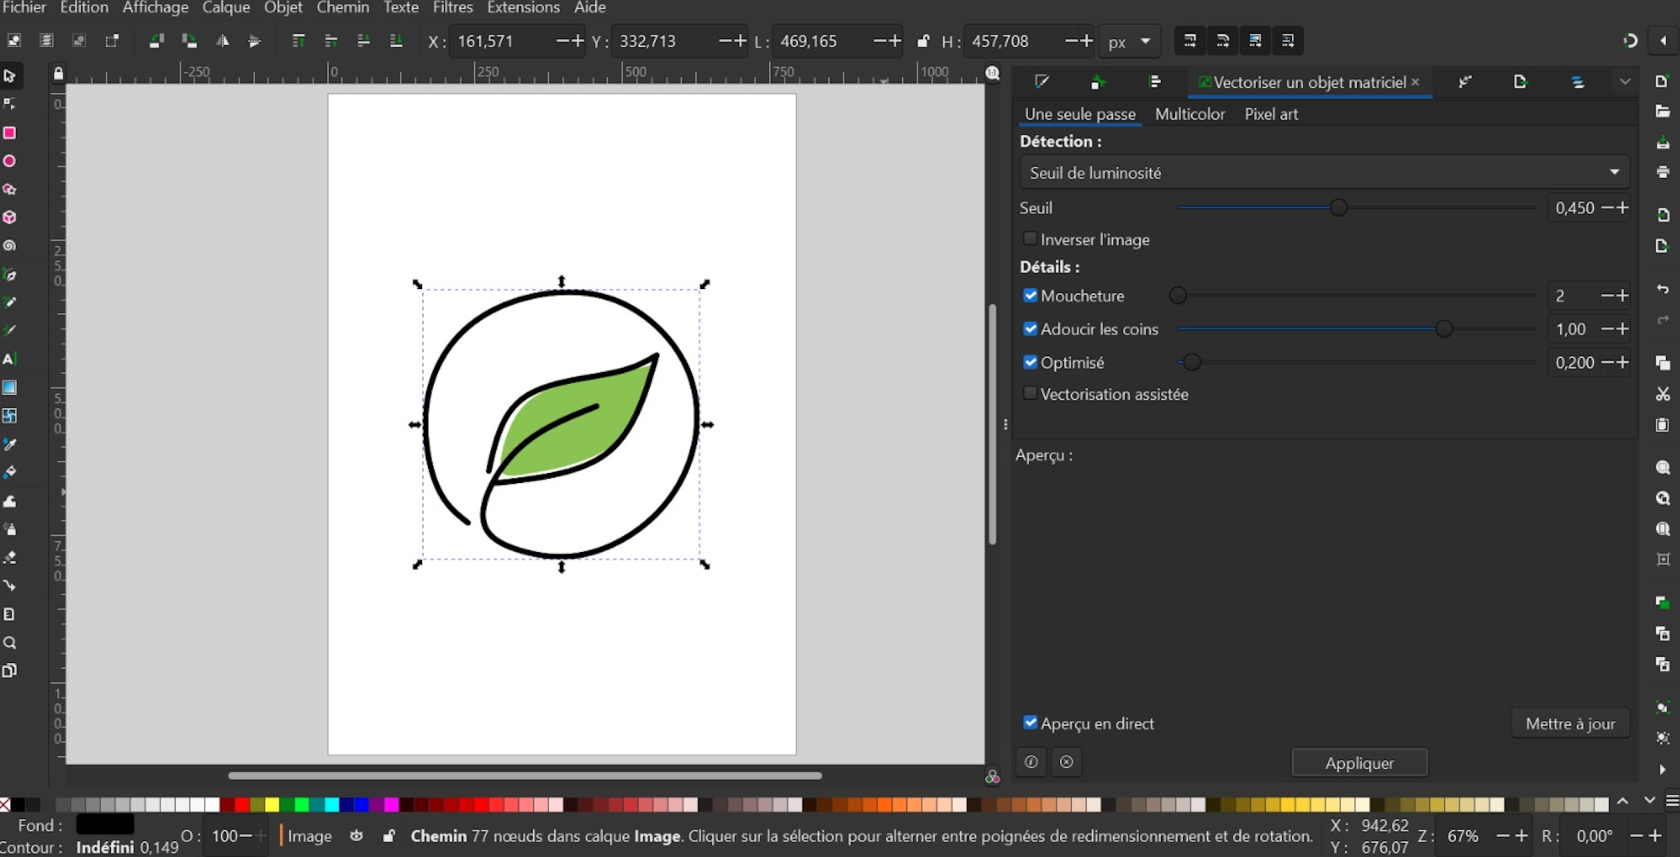Screen dimensions: 1680x857
Task: Select the Connector tool
Action: pos(10,586)
